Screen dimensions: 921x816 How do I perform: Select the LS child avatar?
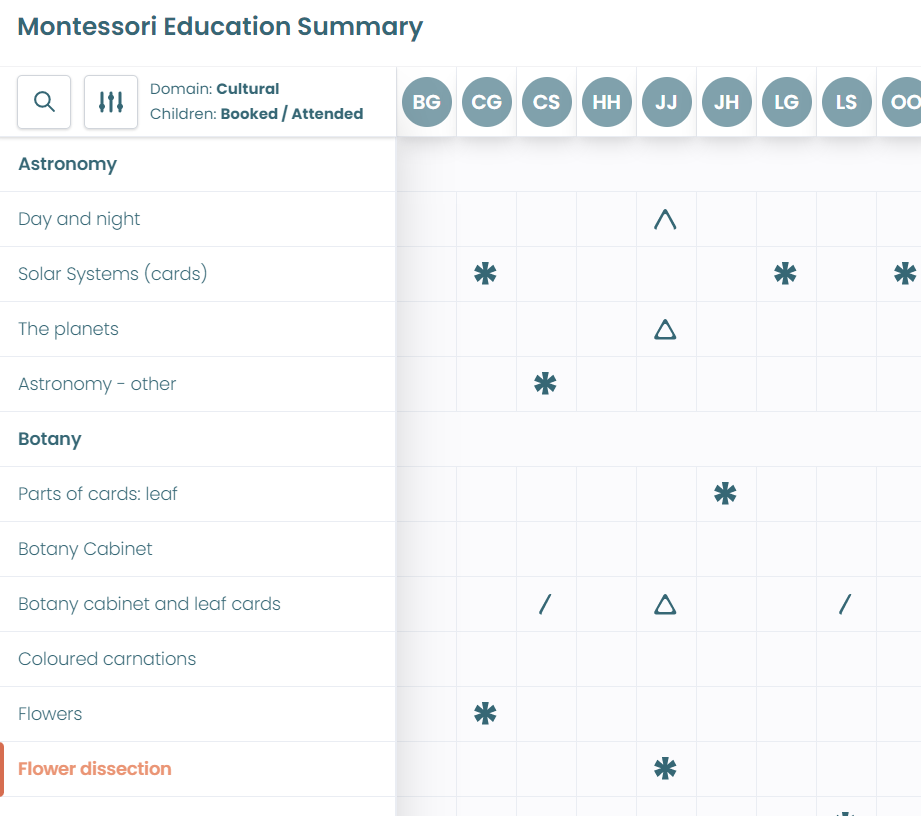click(846, 102)
